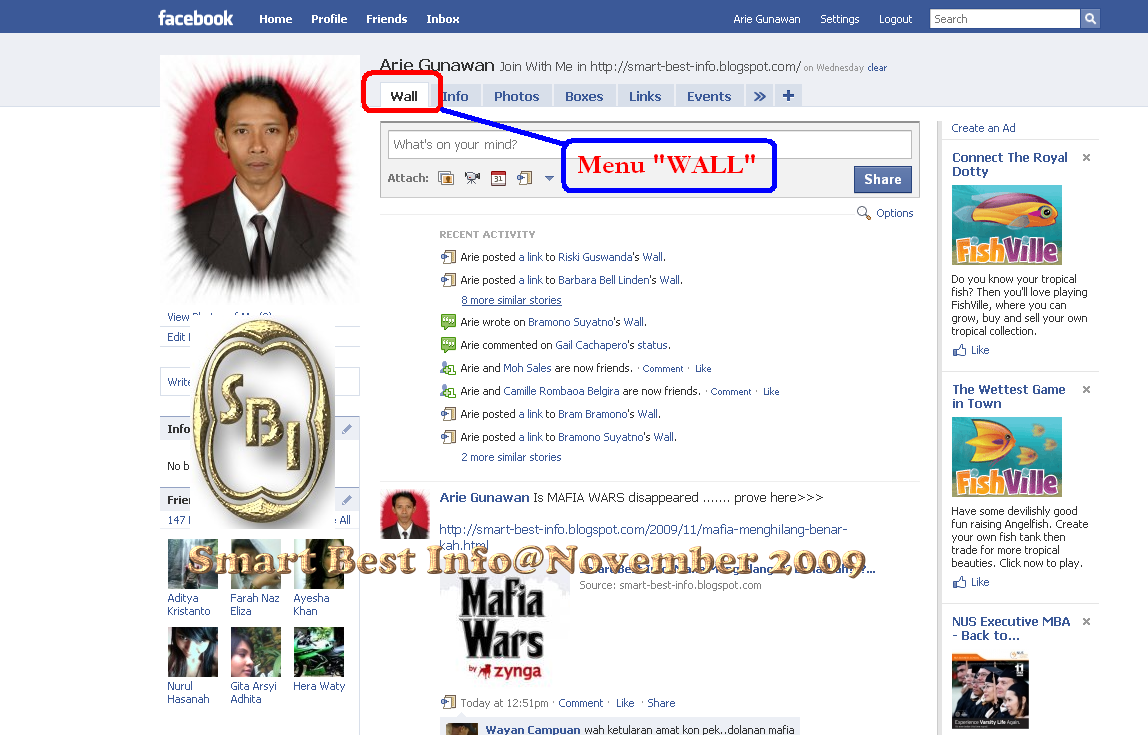The width and height of the screenshot is (1148, 735).
Task: Open FishVille image in Wettest Game ad
Action: (x=1007, y=457)
